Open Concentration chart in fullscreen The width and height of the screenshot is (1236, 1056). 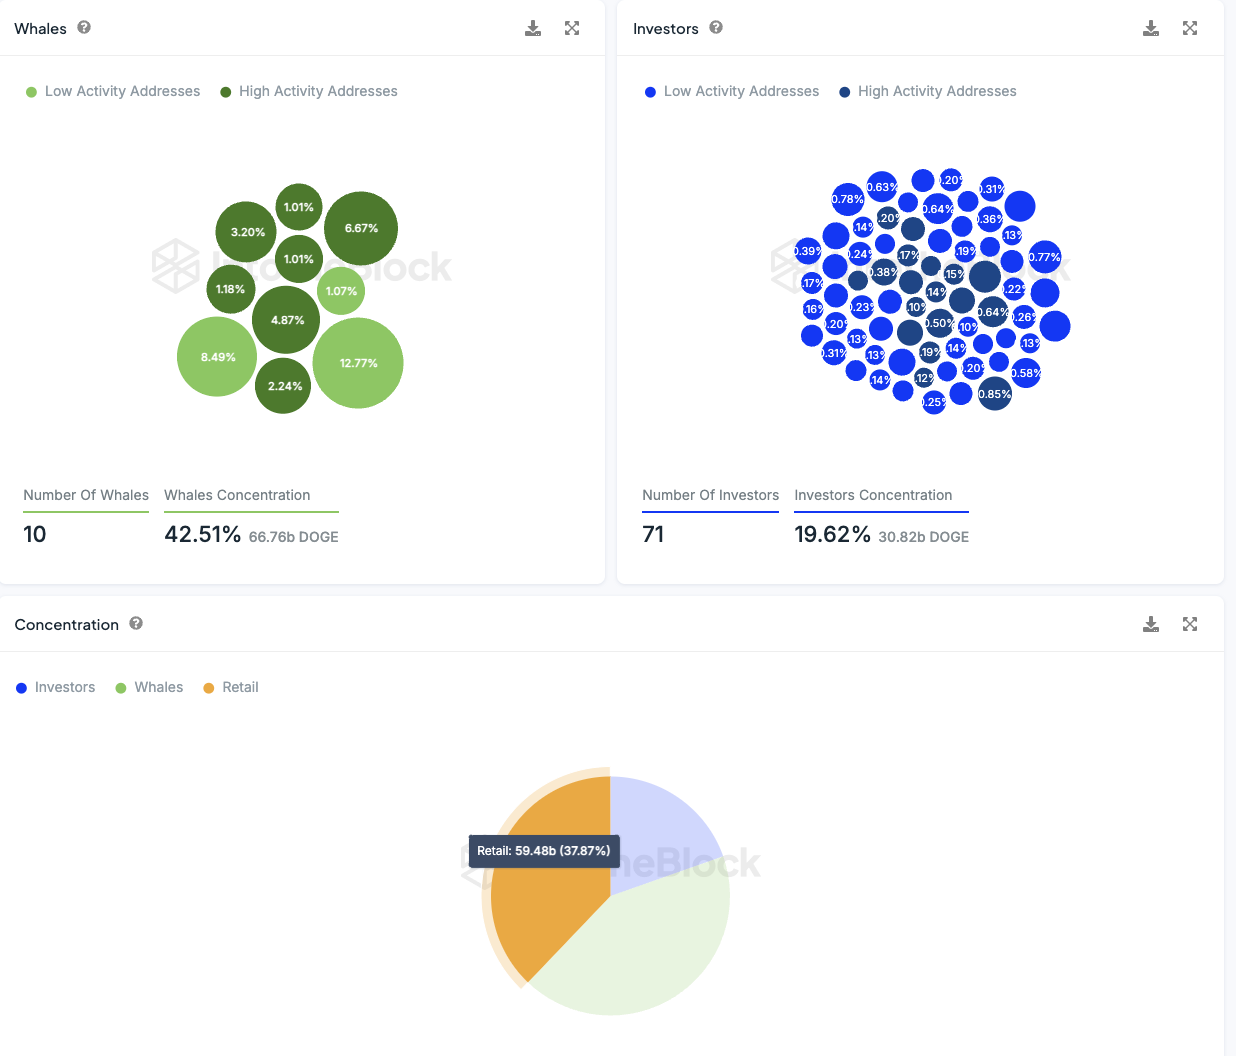click(1190, 624)
